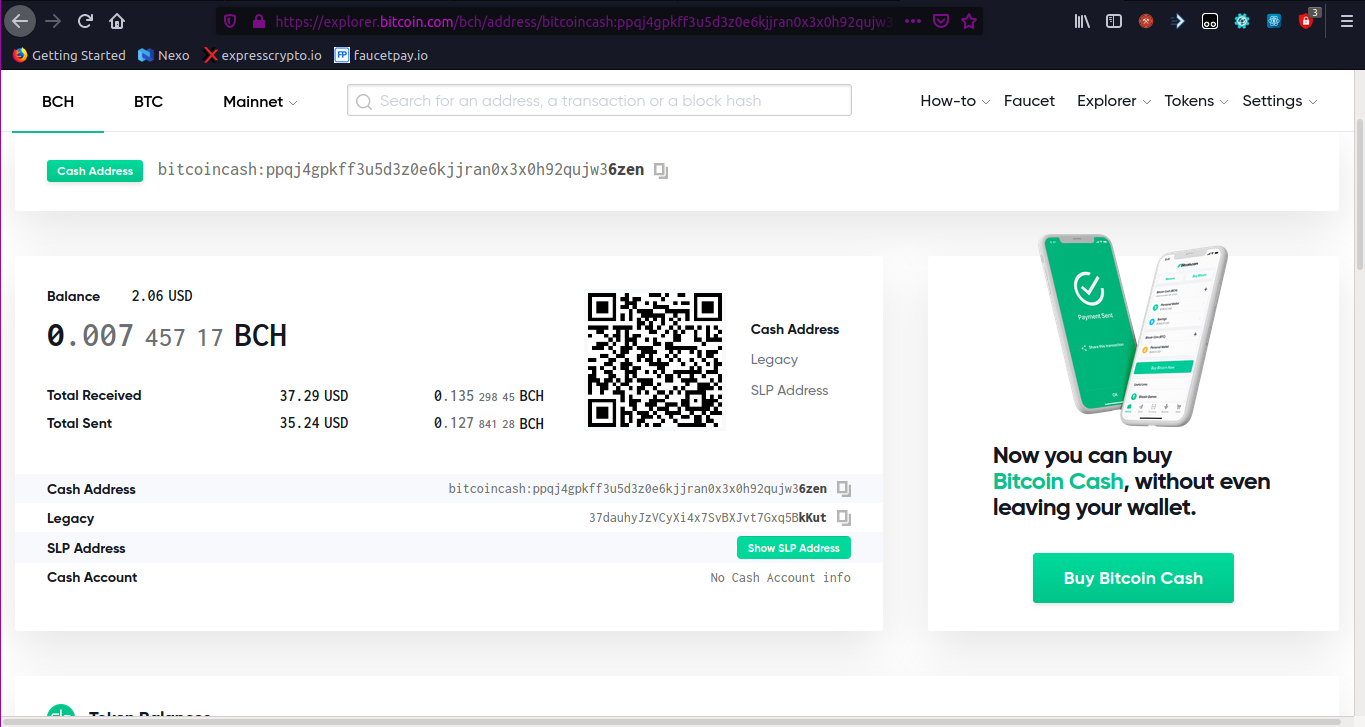Click the bitcoincash address text beside the green badge
This screenshot has height=727, width=1365.
click(x=401, y=171)
